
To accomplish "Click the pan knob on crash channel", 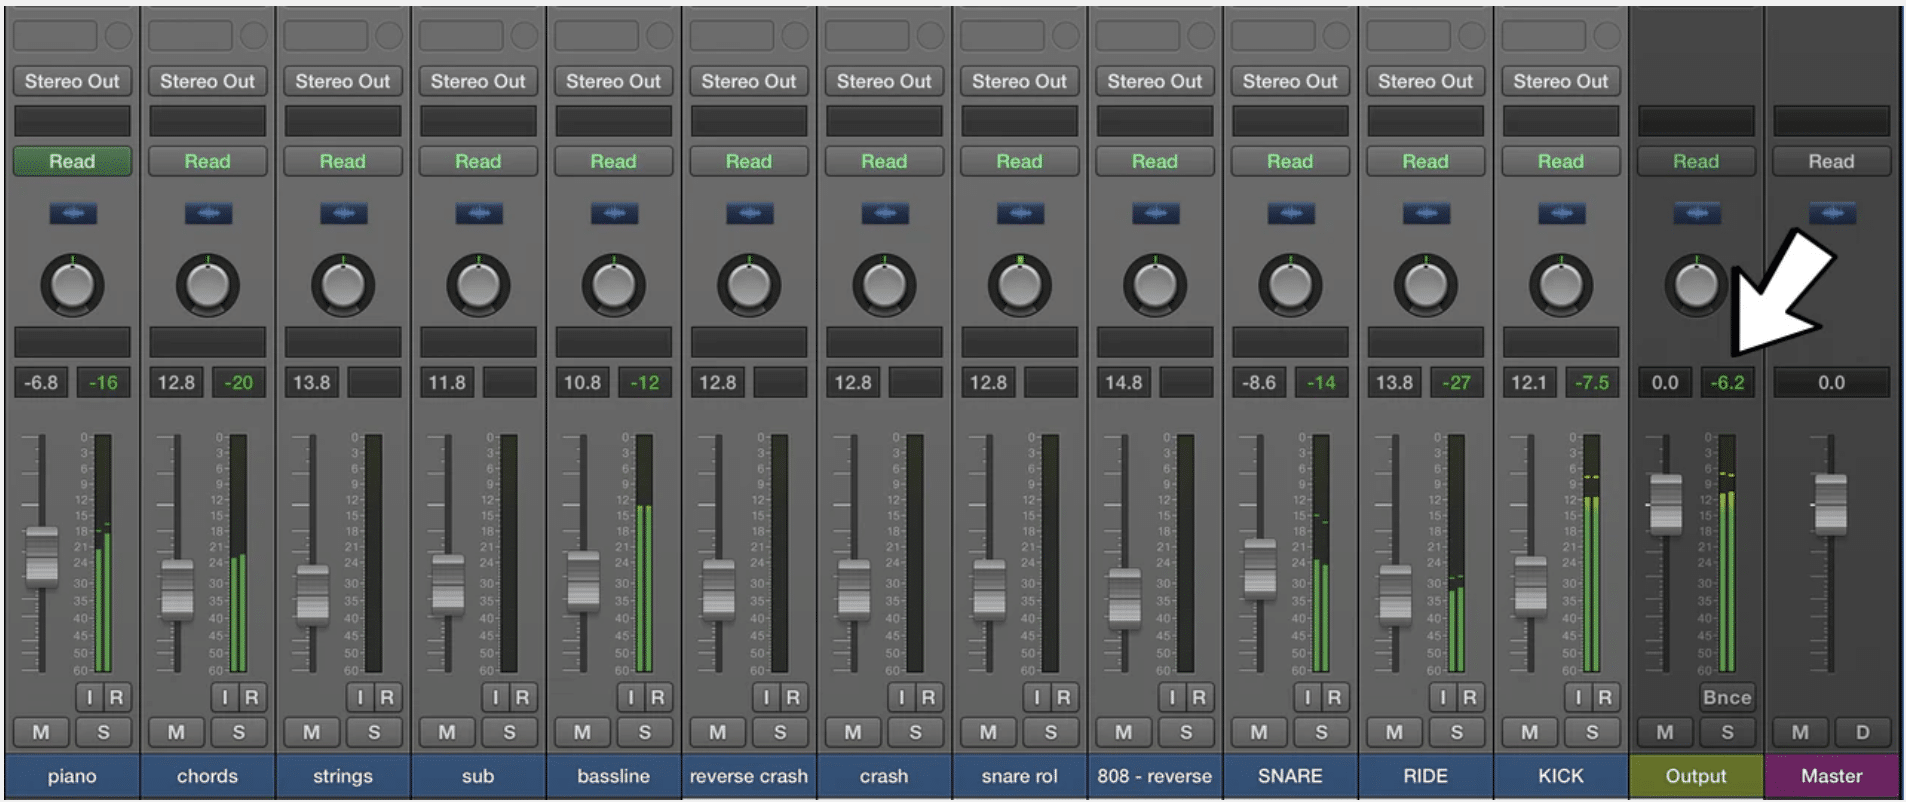I will [x=884, y=285].
